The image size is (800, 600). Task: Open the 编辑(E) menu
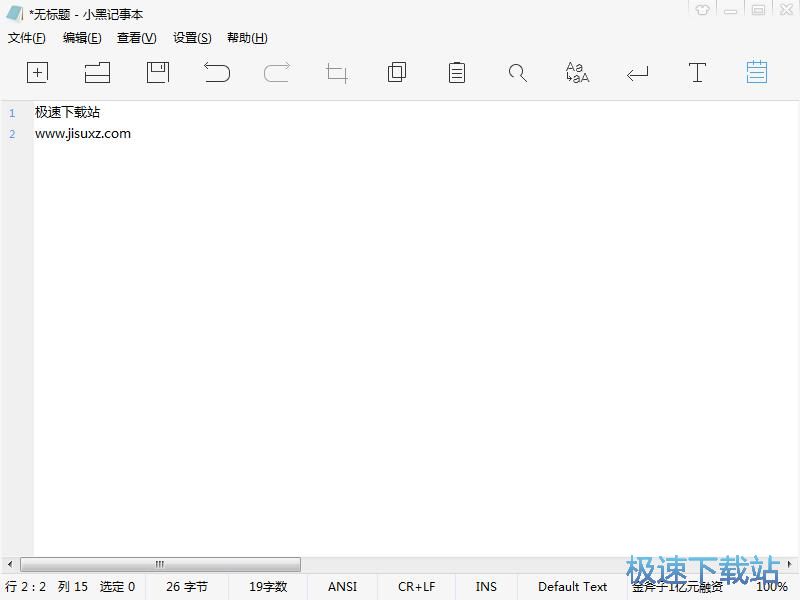[82, 38]
